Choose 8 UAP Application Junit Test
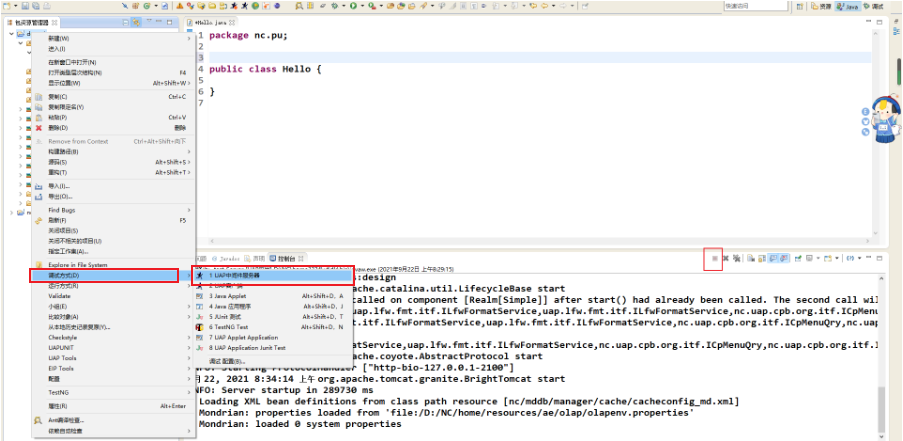Image resolution: width=903 pixels, height=441 pixels. tap(271, 348)
